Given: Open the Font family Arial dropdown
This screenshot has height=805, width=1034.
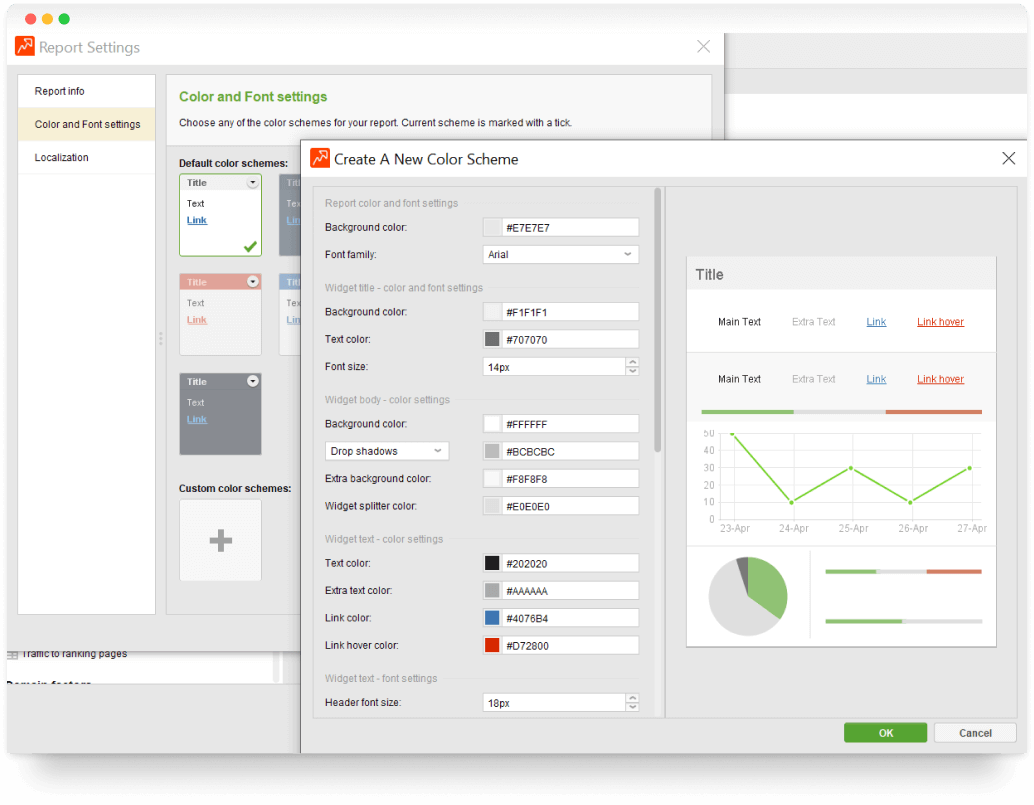Looking at the screenshot, I should (x=561, y=254).
